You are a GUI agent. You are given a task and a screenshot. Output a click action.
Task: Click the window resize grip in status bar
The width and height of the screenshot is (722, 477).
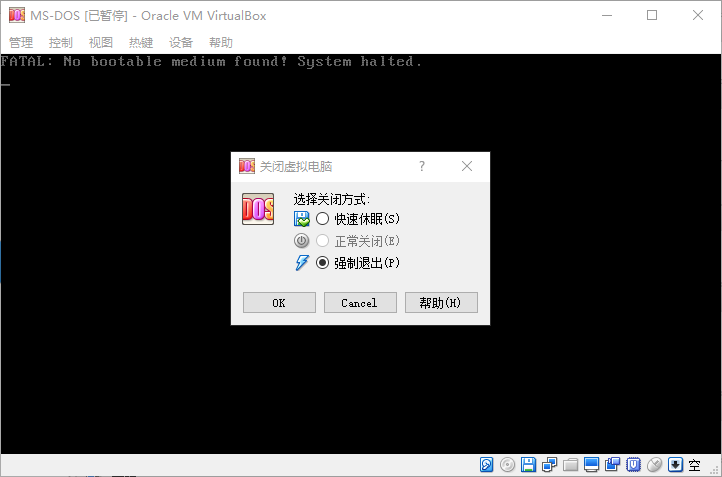coord(715,470)
